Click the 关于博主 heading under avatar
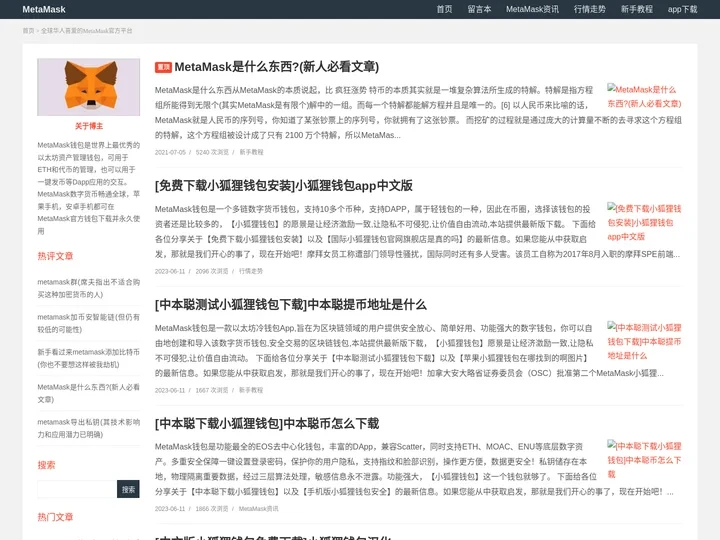 (x=89, y=126)
